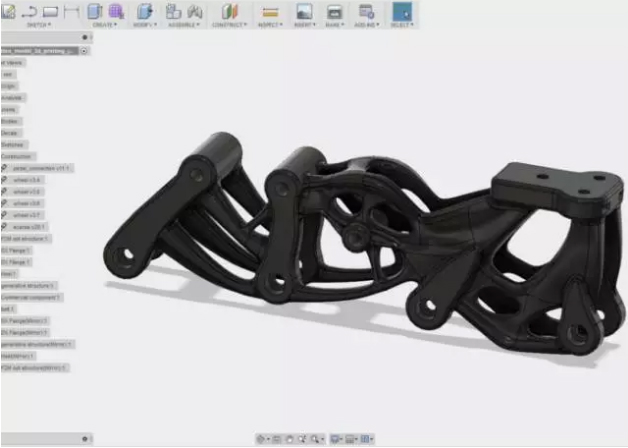This screenshot has height=448, width=628.
Task: Choose the Joint tool icon
Action: coord(194,11)
